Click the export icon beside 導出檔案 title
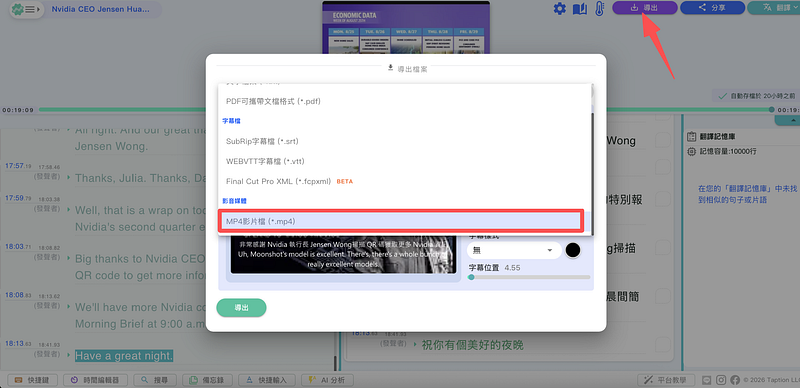 (391, 67)
